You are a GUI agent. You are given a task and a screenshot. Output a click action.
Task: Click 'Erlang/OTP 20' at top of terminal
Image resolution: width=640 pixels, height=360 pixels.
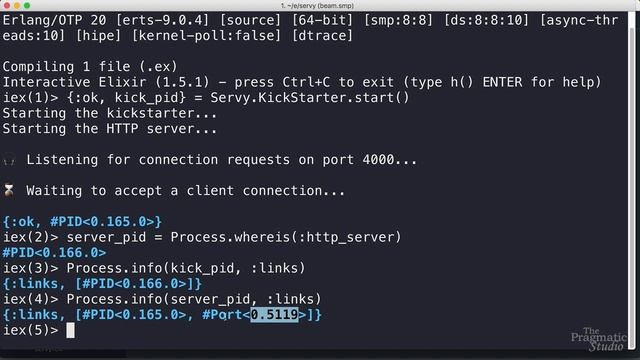point(54,20)
